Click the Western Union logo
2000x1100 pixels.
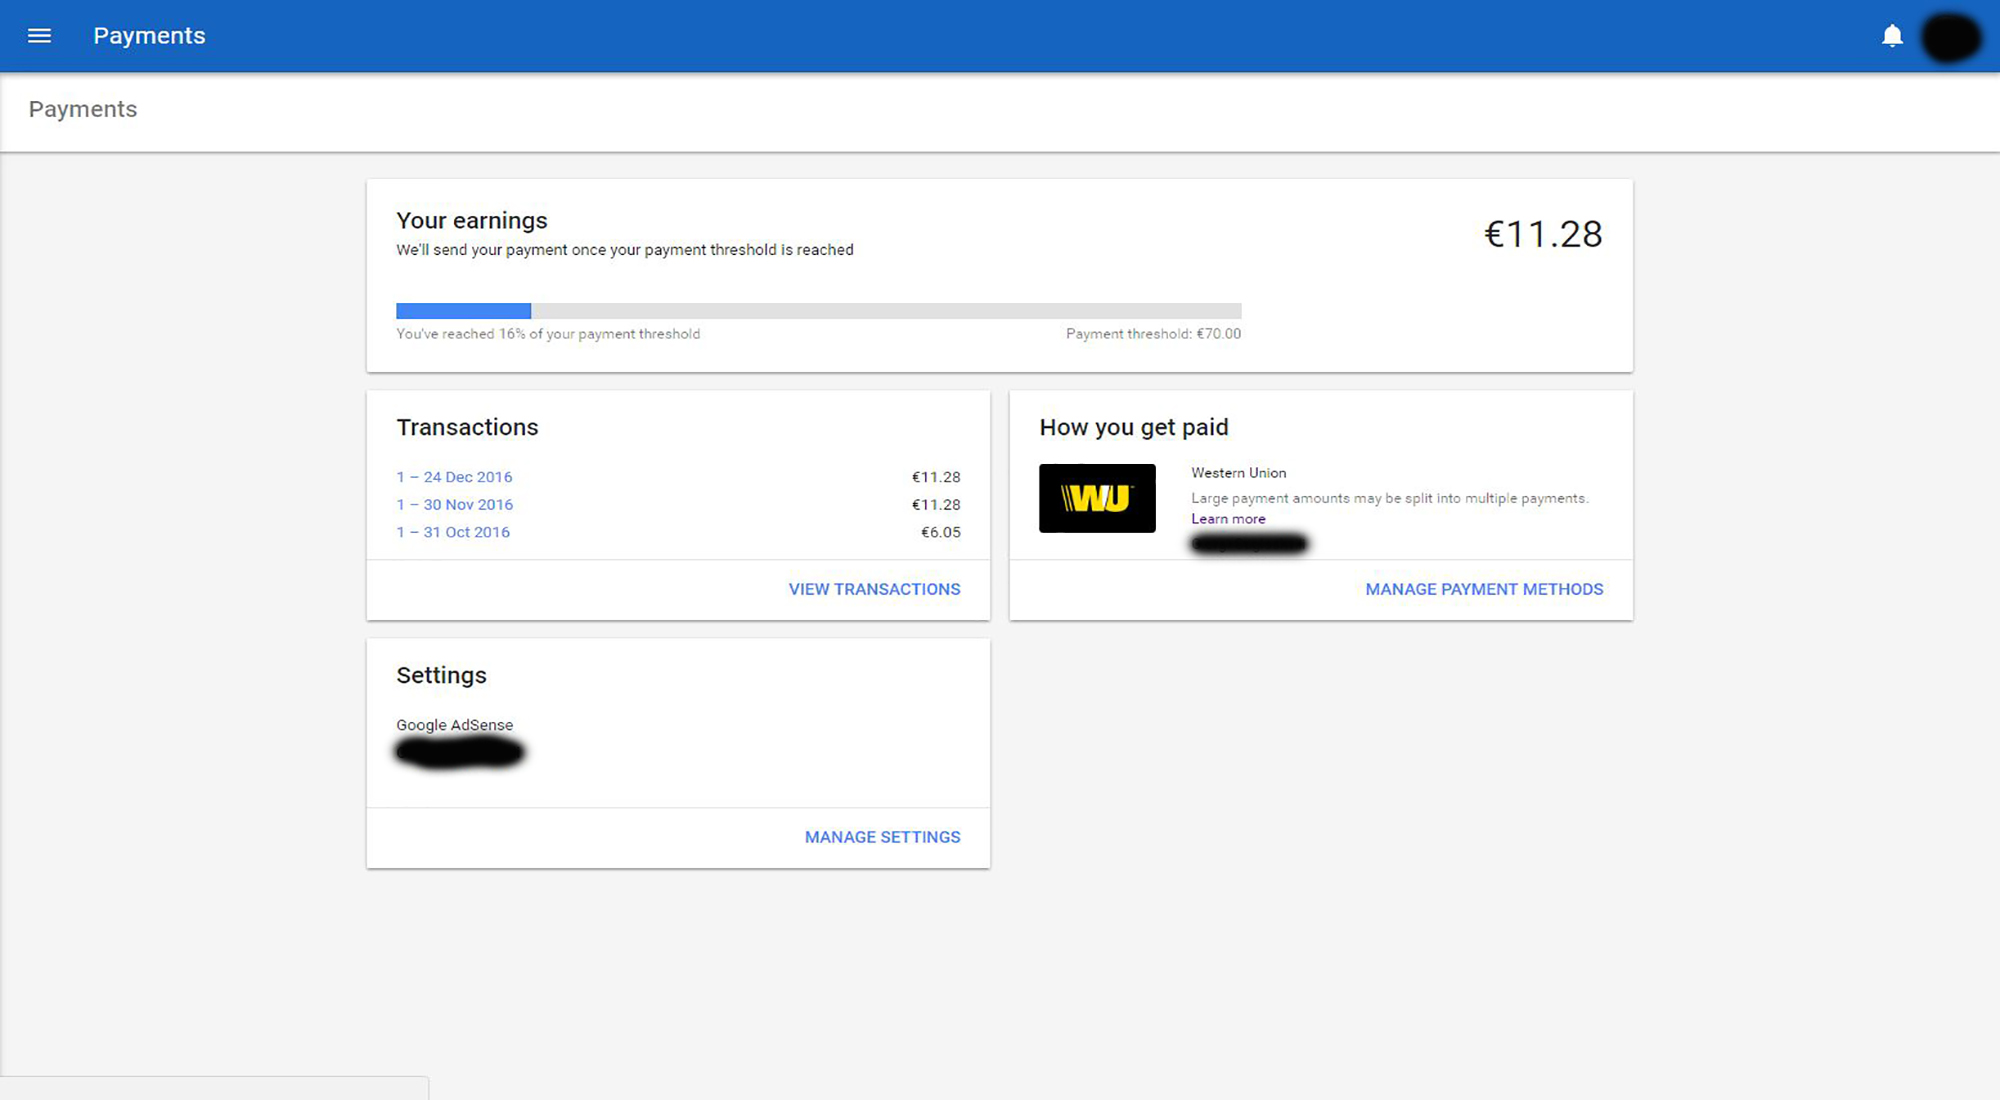pyautogui.click(x=1097, y=498)
